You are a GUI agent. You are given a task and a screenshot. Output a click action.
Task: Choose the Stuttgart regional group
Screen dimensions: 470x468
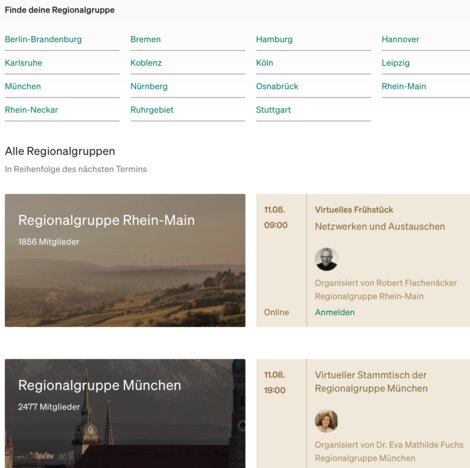273,110
